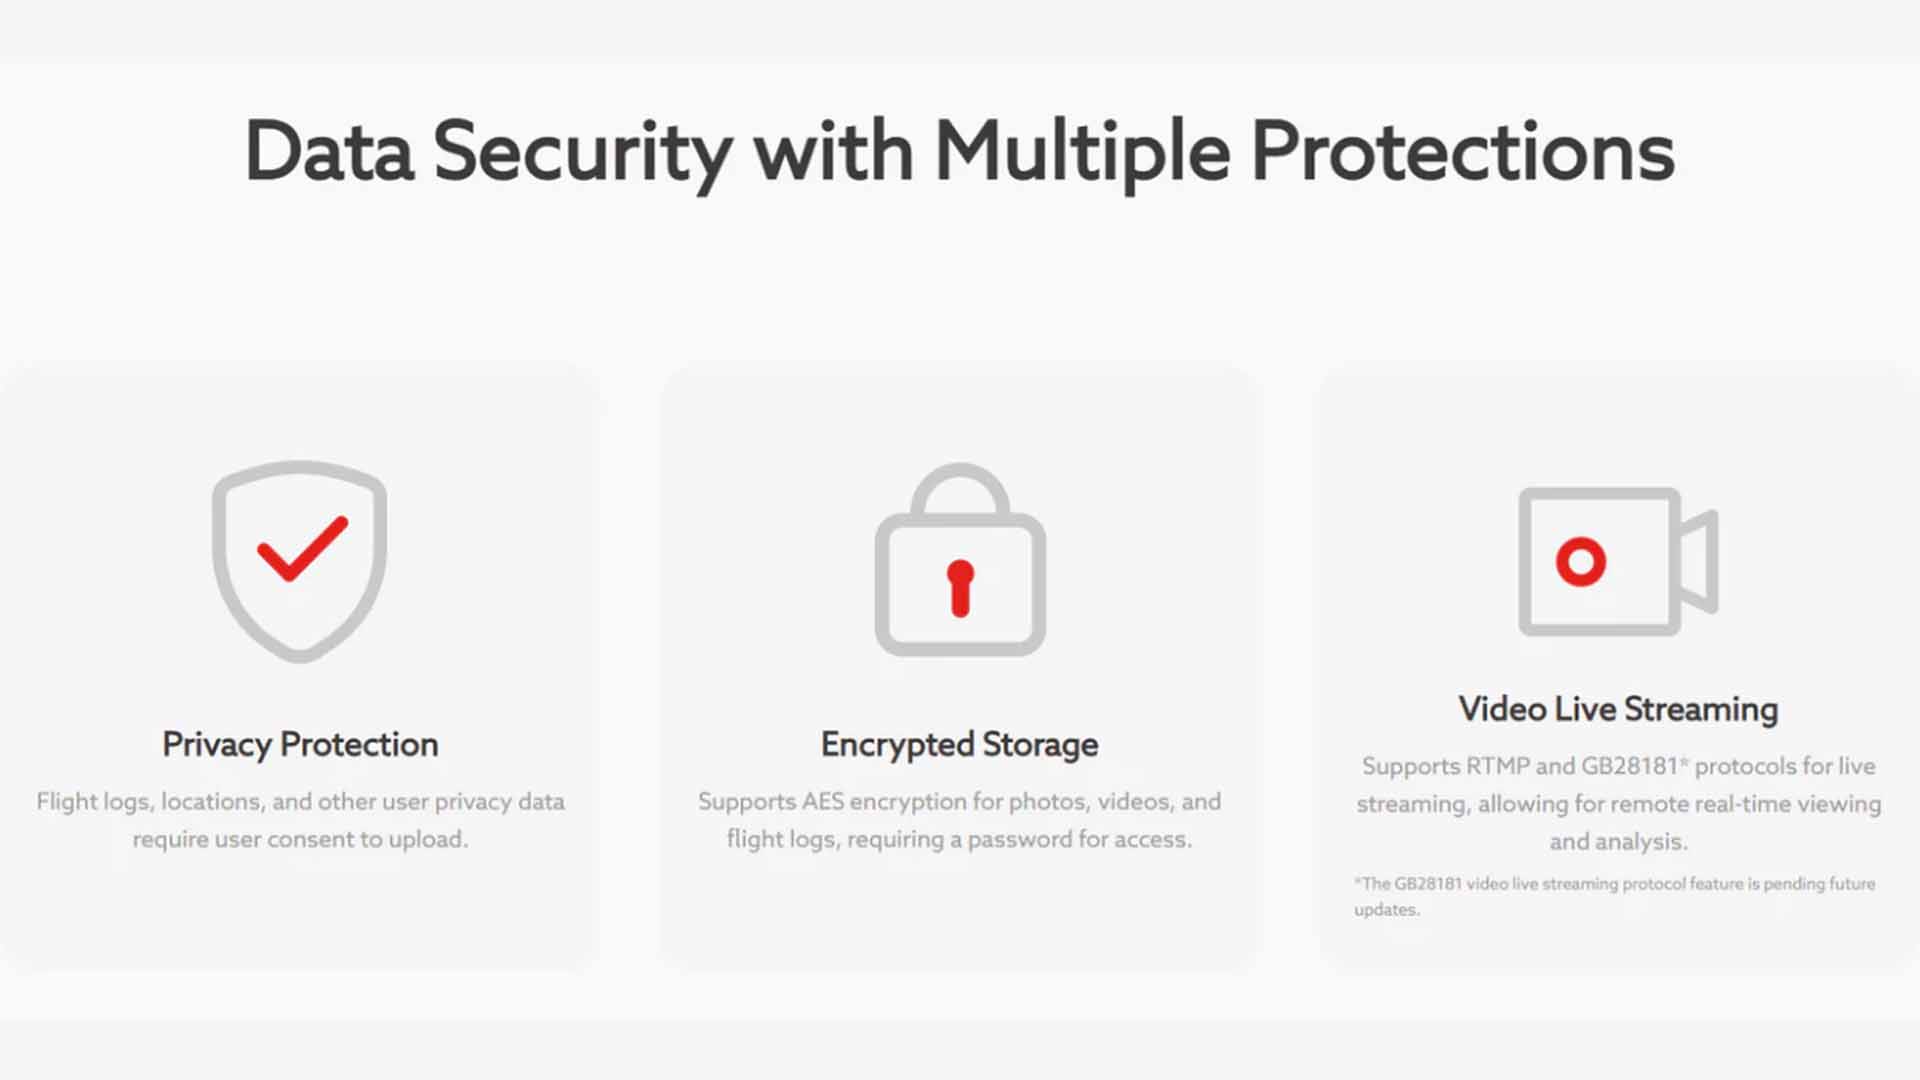Click the padlock encrypted storage icon
This screenshot has height=1080, width=1920.
[960, 559]
